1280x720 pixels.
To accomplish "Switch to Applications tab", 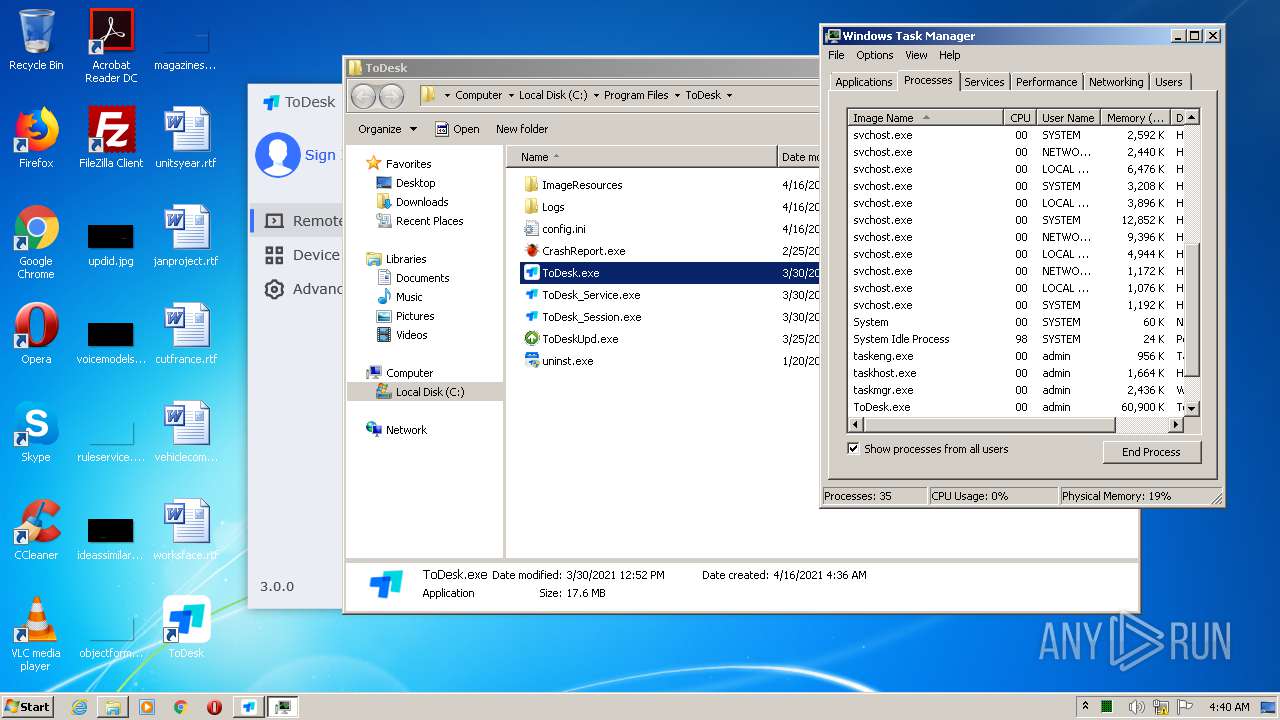I will [863, 82].
